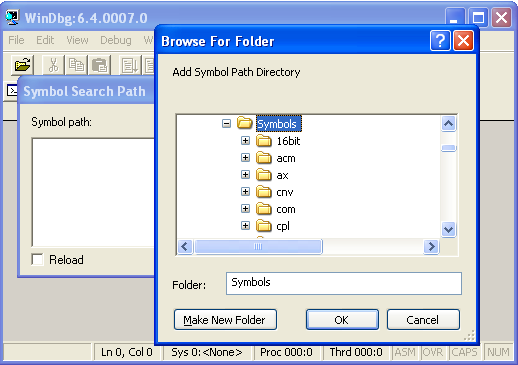
Task: Click the Cut scissors toolbar icon
Action: point(53,65)
